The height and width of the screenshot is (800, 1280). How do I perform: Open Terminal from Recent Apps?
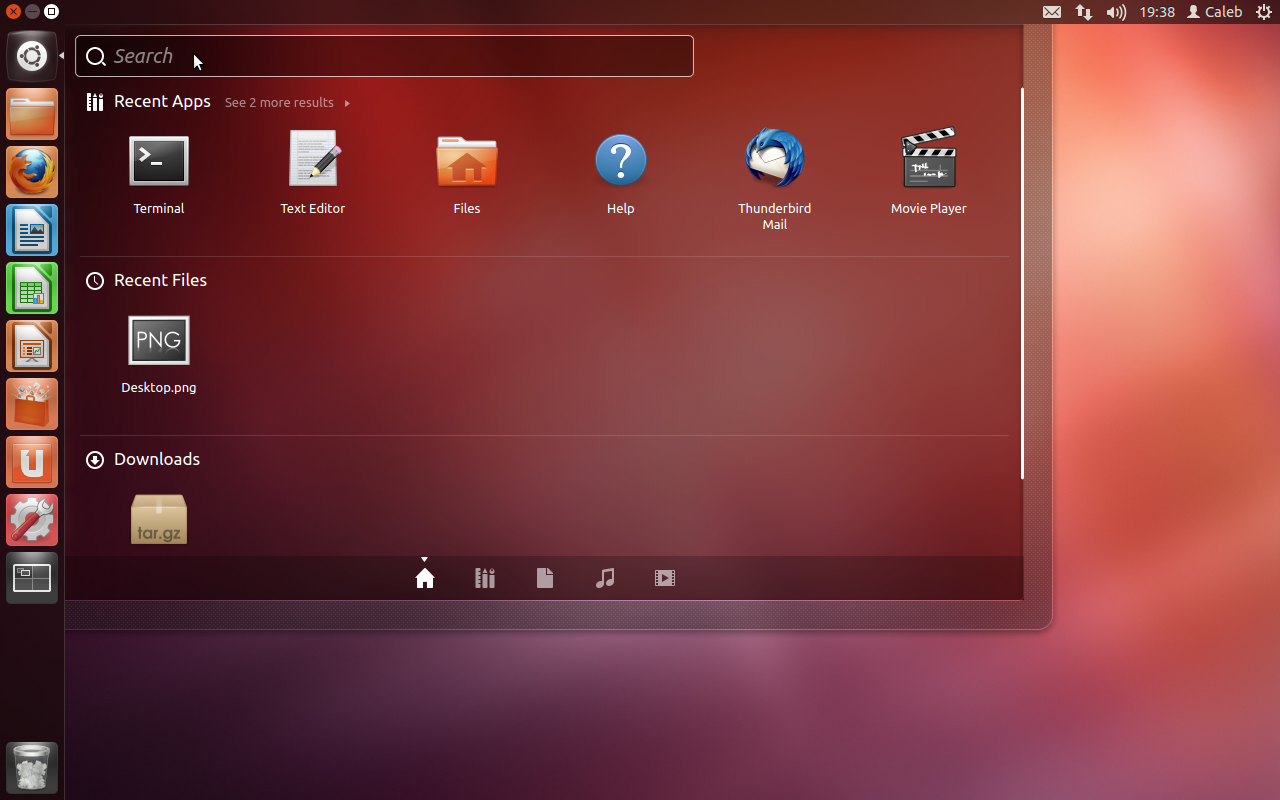coord(158,161)
